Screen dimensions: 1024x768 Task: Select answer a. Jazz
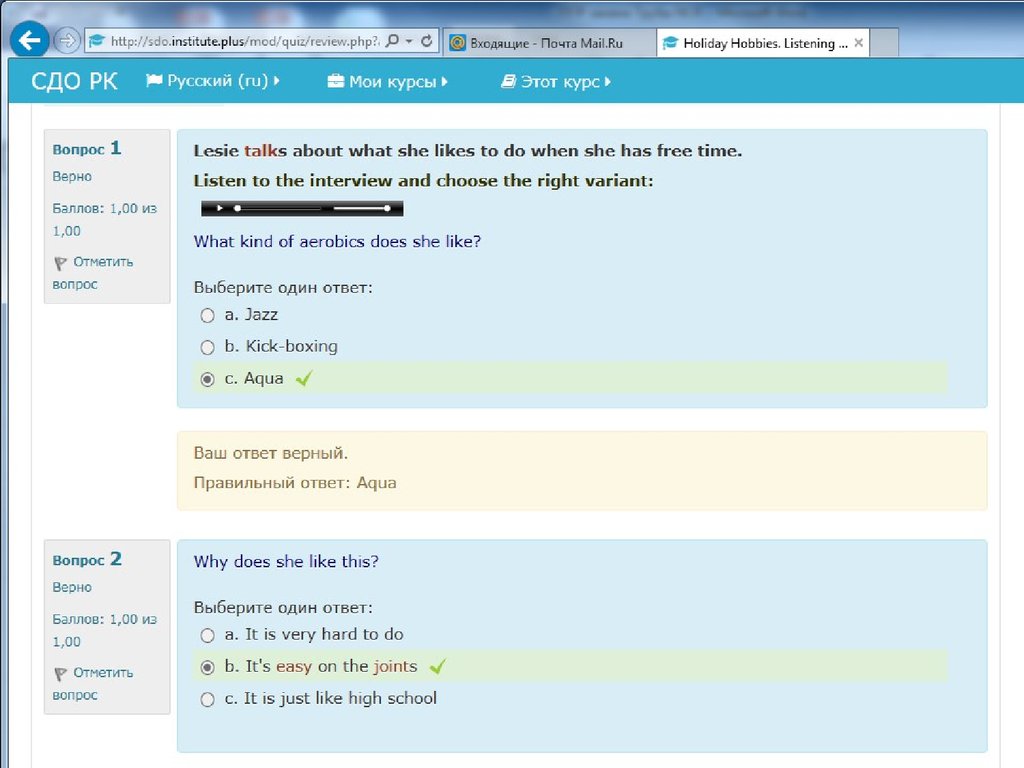[208, 315]
